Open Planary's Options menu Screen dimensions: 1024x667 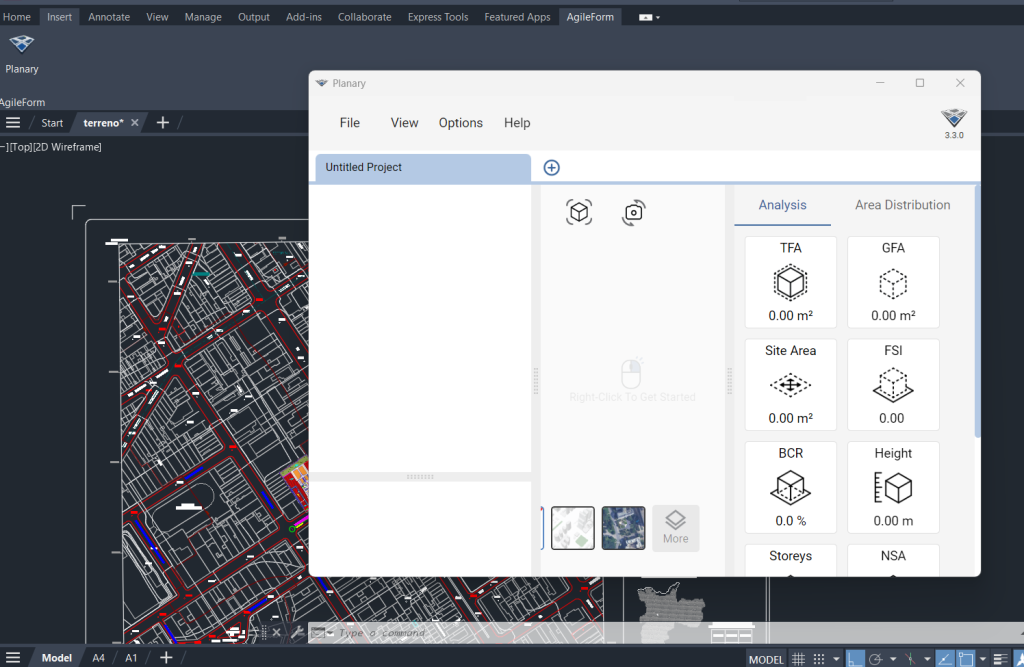[460, 123]
